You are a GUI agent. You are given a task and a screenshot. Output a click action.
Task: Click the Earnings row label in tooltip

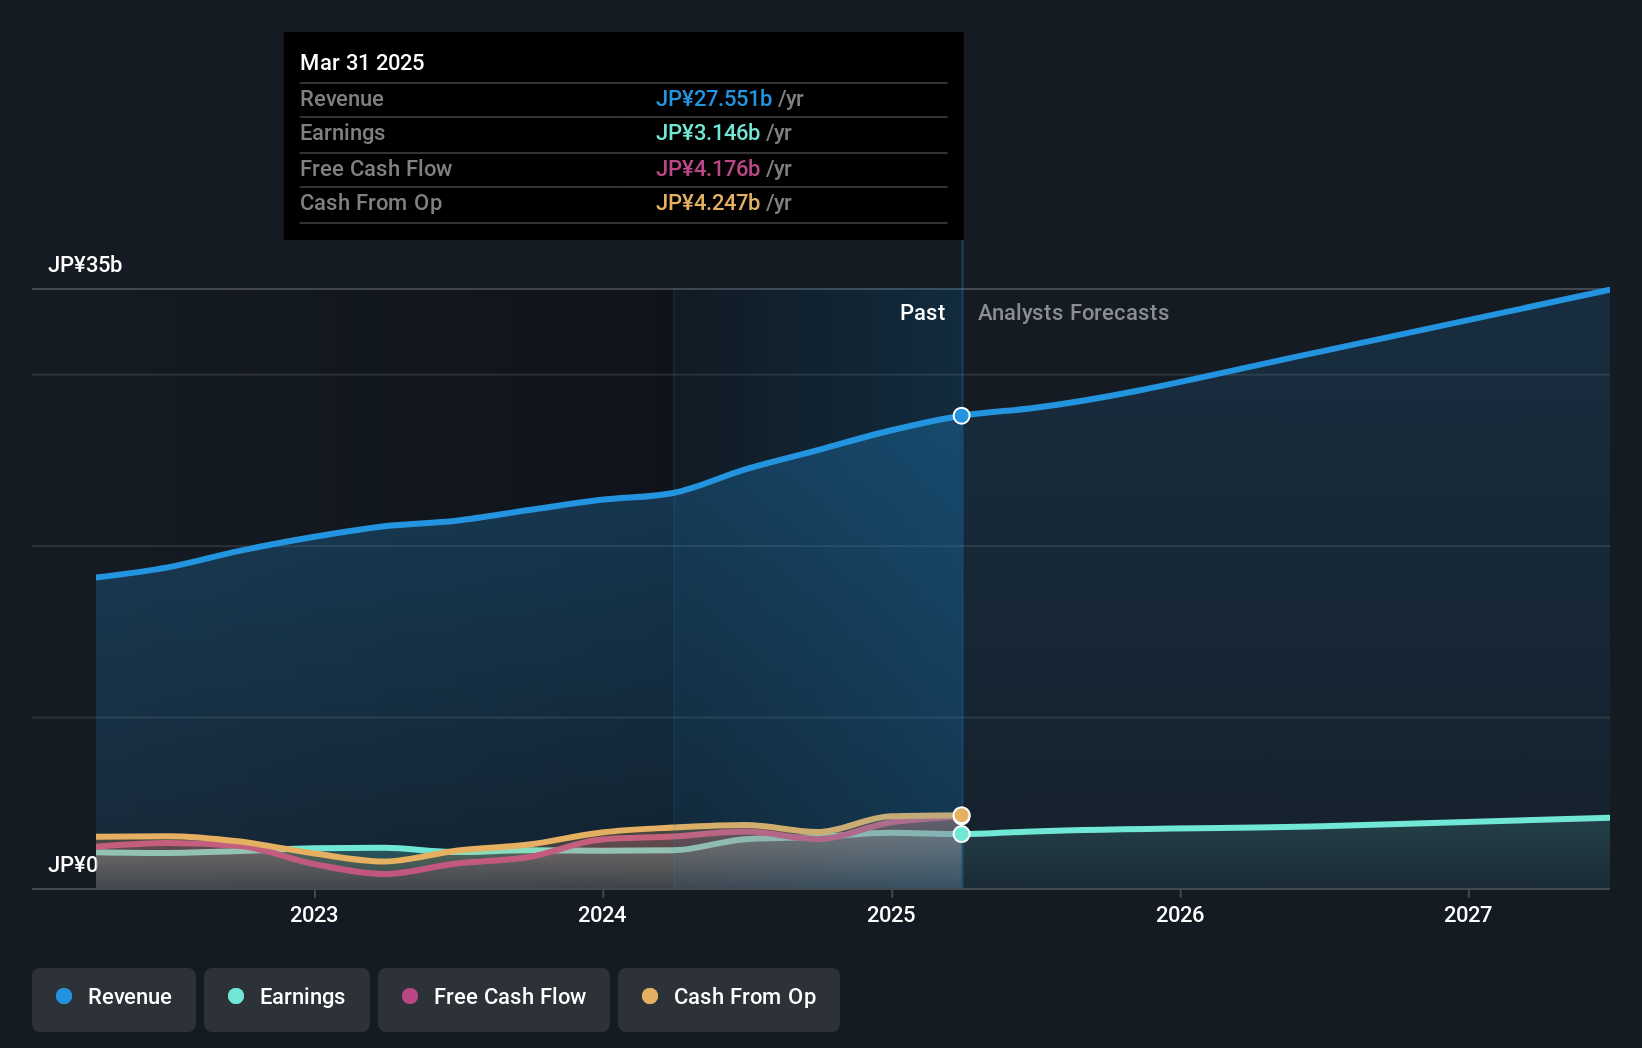(x=342, y=132)
